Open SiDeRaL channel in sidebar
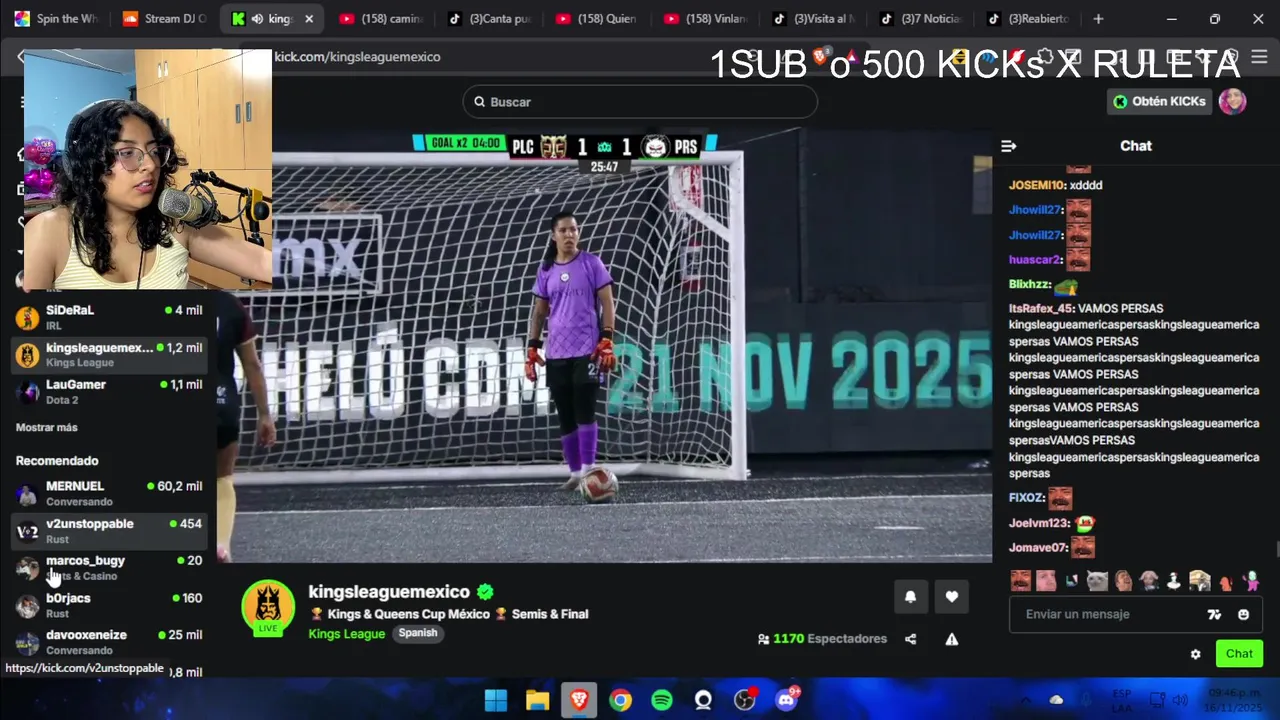The image size is (1280, 720). coord(110,317)
